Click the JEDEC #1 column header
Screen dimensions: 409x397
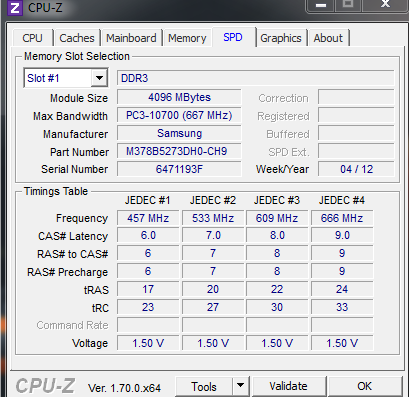[148, 200]
